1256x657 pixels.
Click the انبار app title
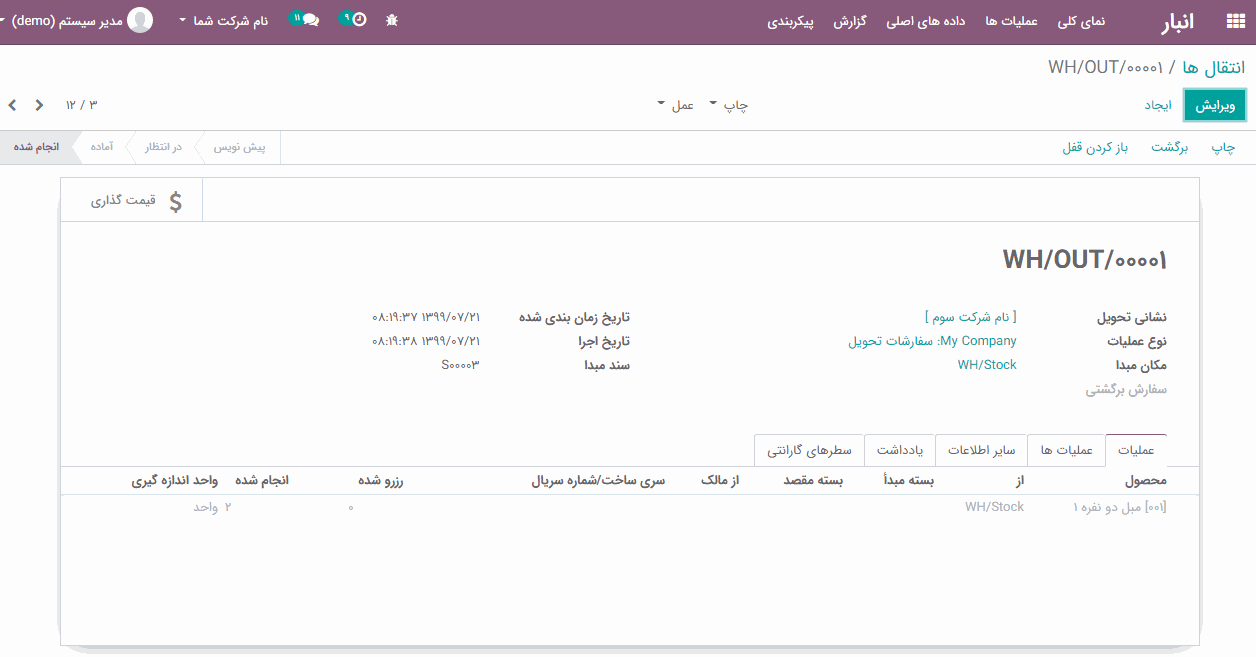click(x=1178, y=22)
